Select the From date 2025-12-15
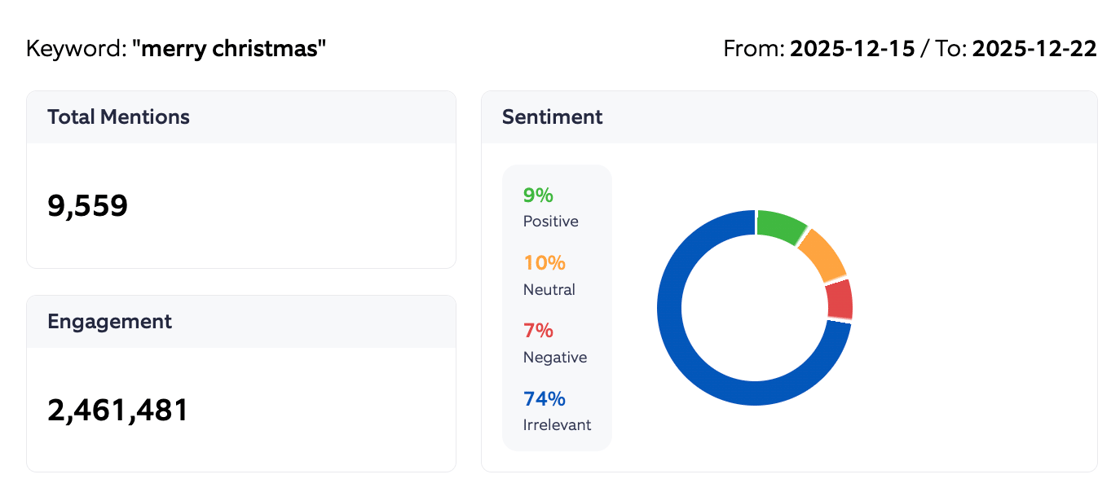 tap(852, 49)
